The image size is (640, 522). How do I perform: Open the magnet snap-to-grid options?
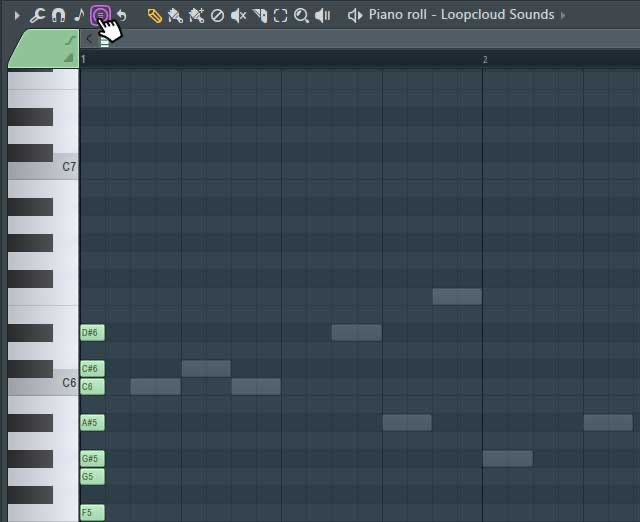click(59, 15)
